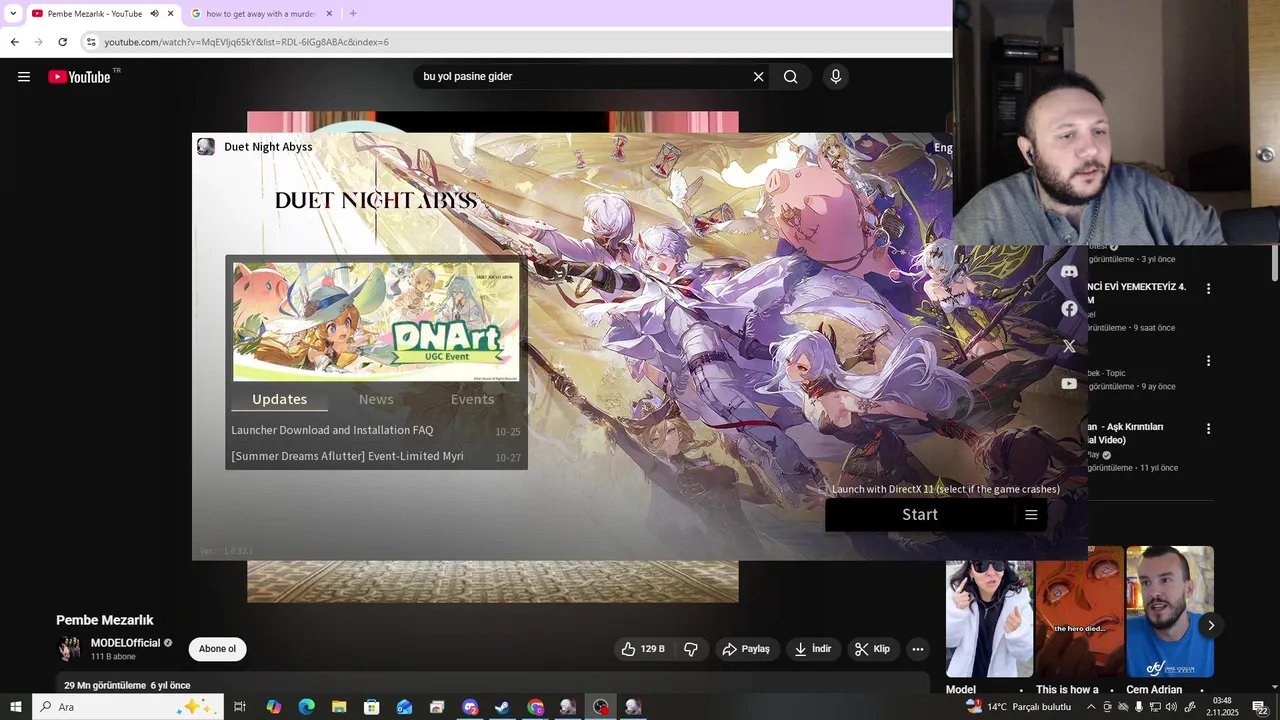View site information icon in address bar

click(x=91, y=42)
